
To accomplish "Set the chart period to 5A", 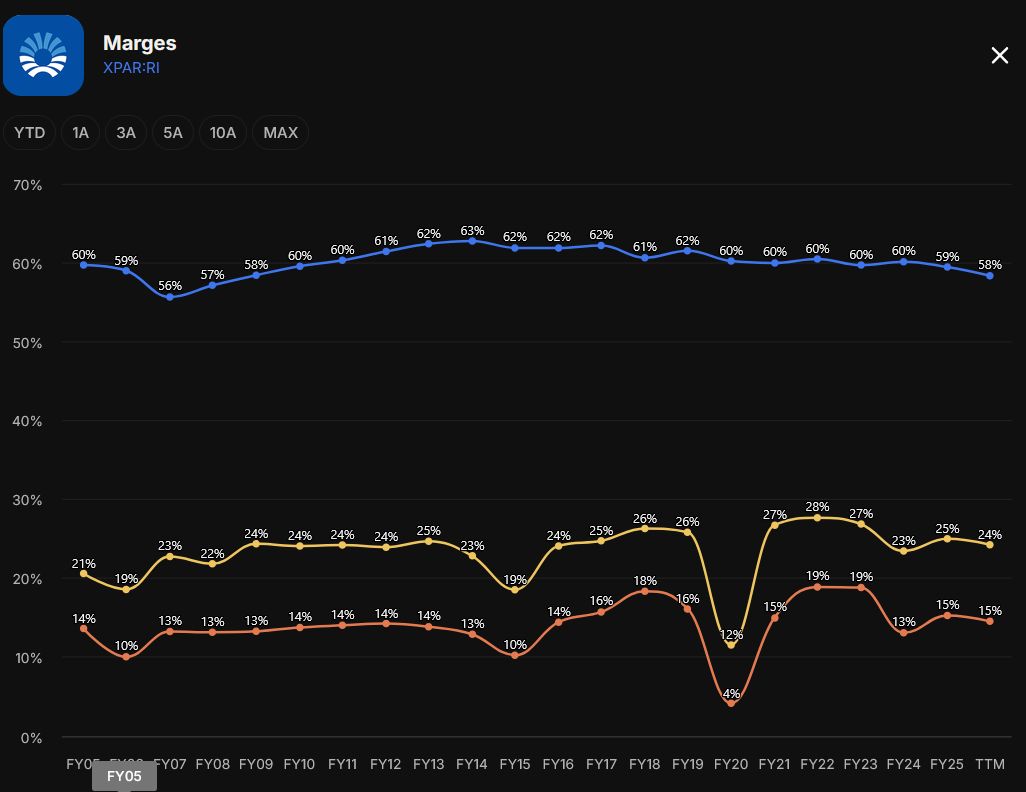I will (173, 133).
